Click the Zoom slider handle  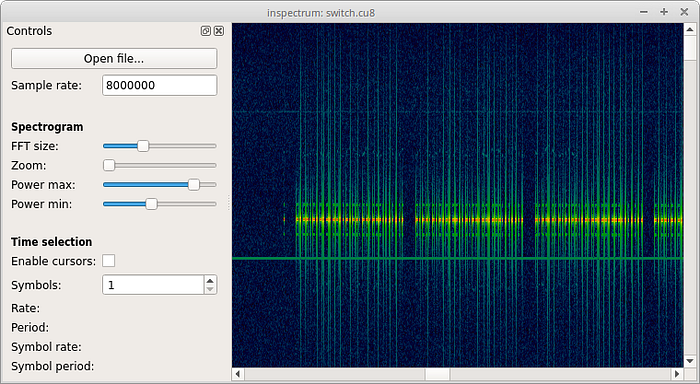pos(109,165)
